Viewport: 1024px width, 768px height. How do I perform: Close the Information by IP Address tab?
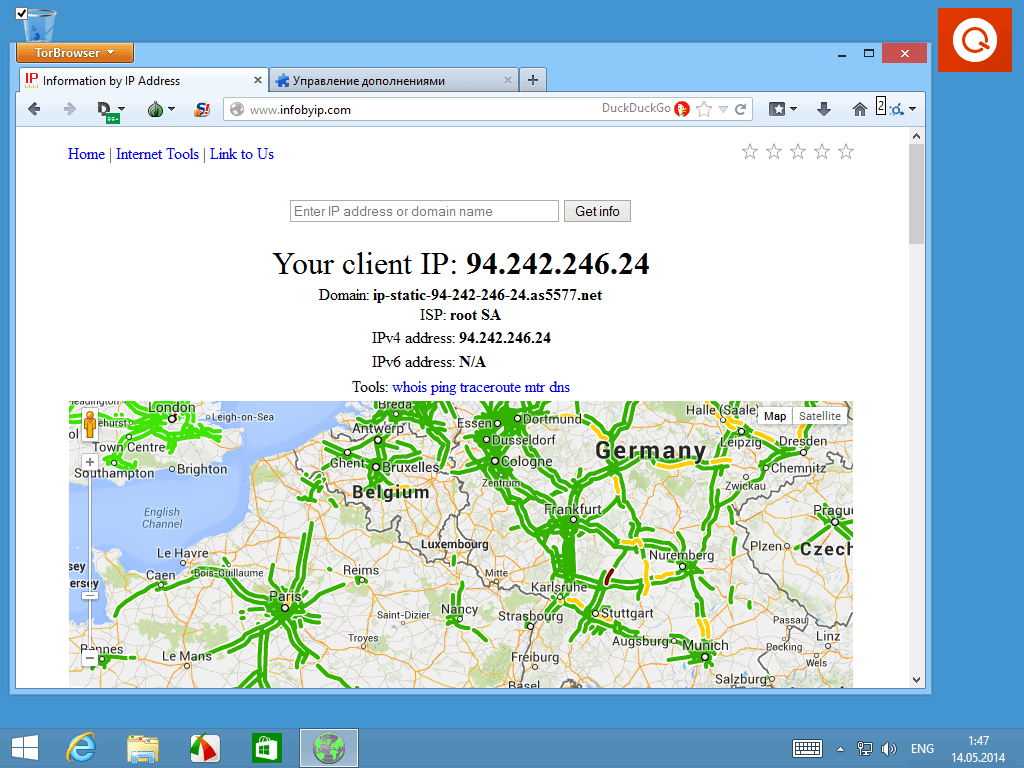click(x=258, y=80)
